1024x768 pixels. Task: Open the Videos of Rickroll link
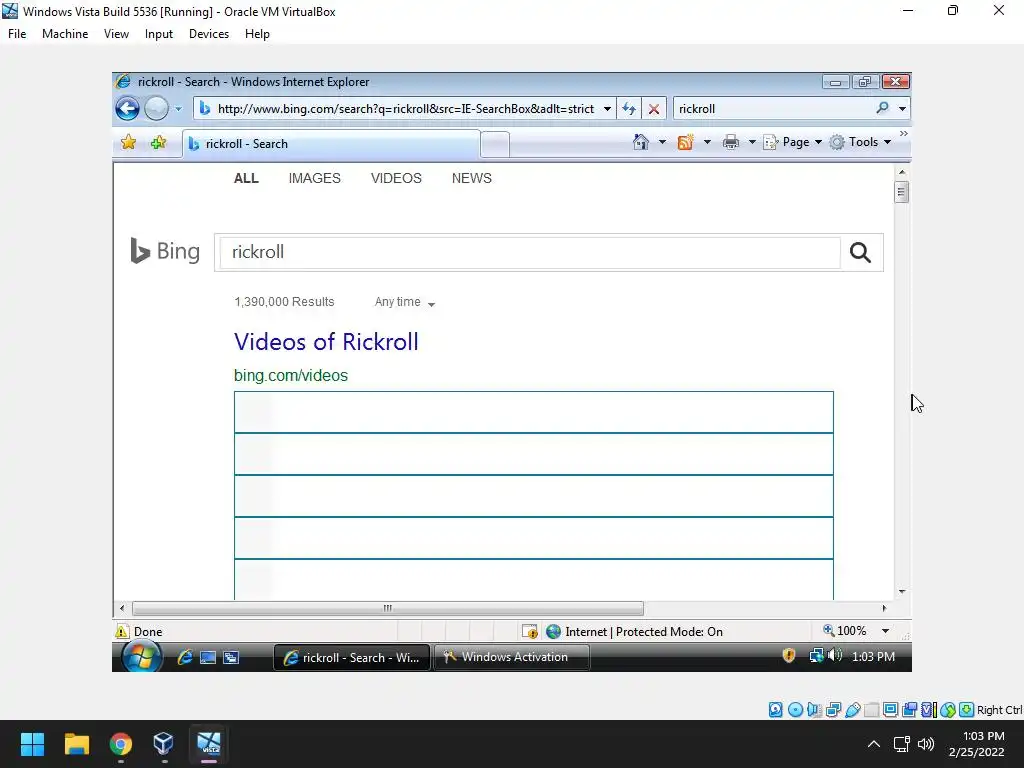pos(326,342)
